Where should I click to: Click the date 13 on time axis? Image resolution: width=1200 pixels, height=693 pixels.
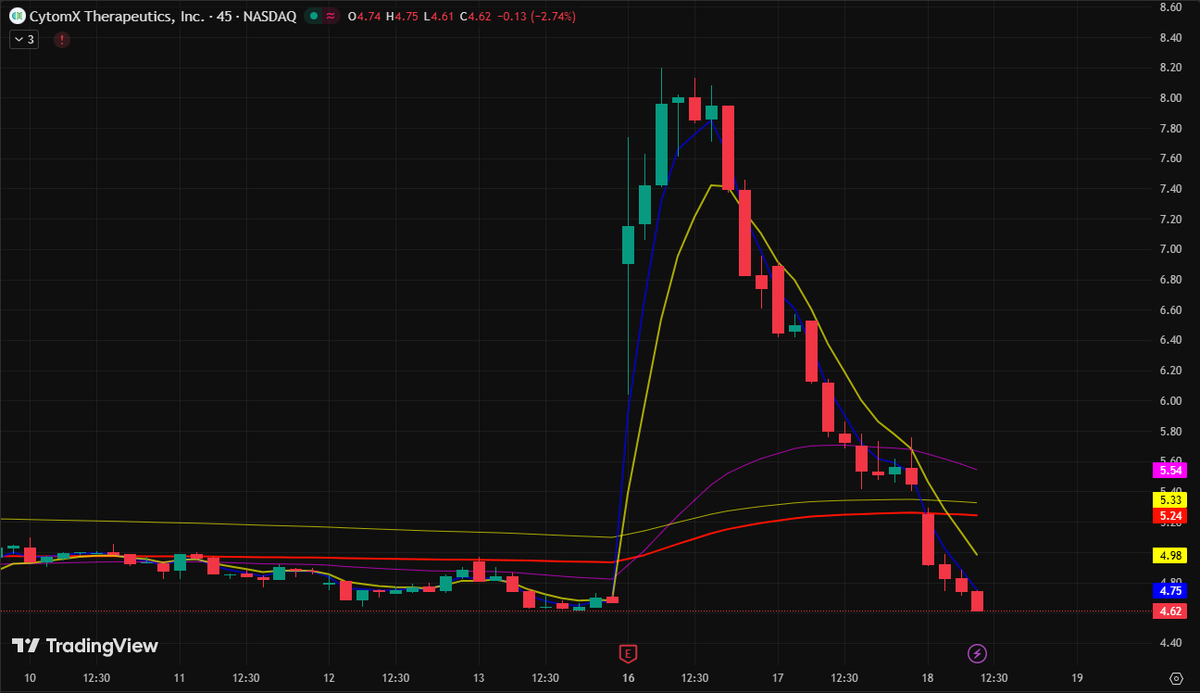click(x=479, y=677)
